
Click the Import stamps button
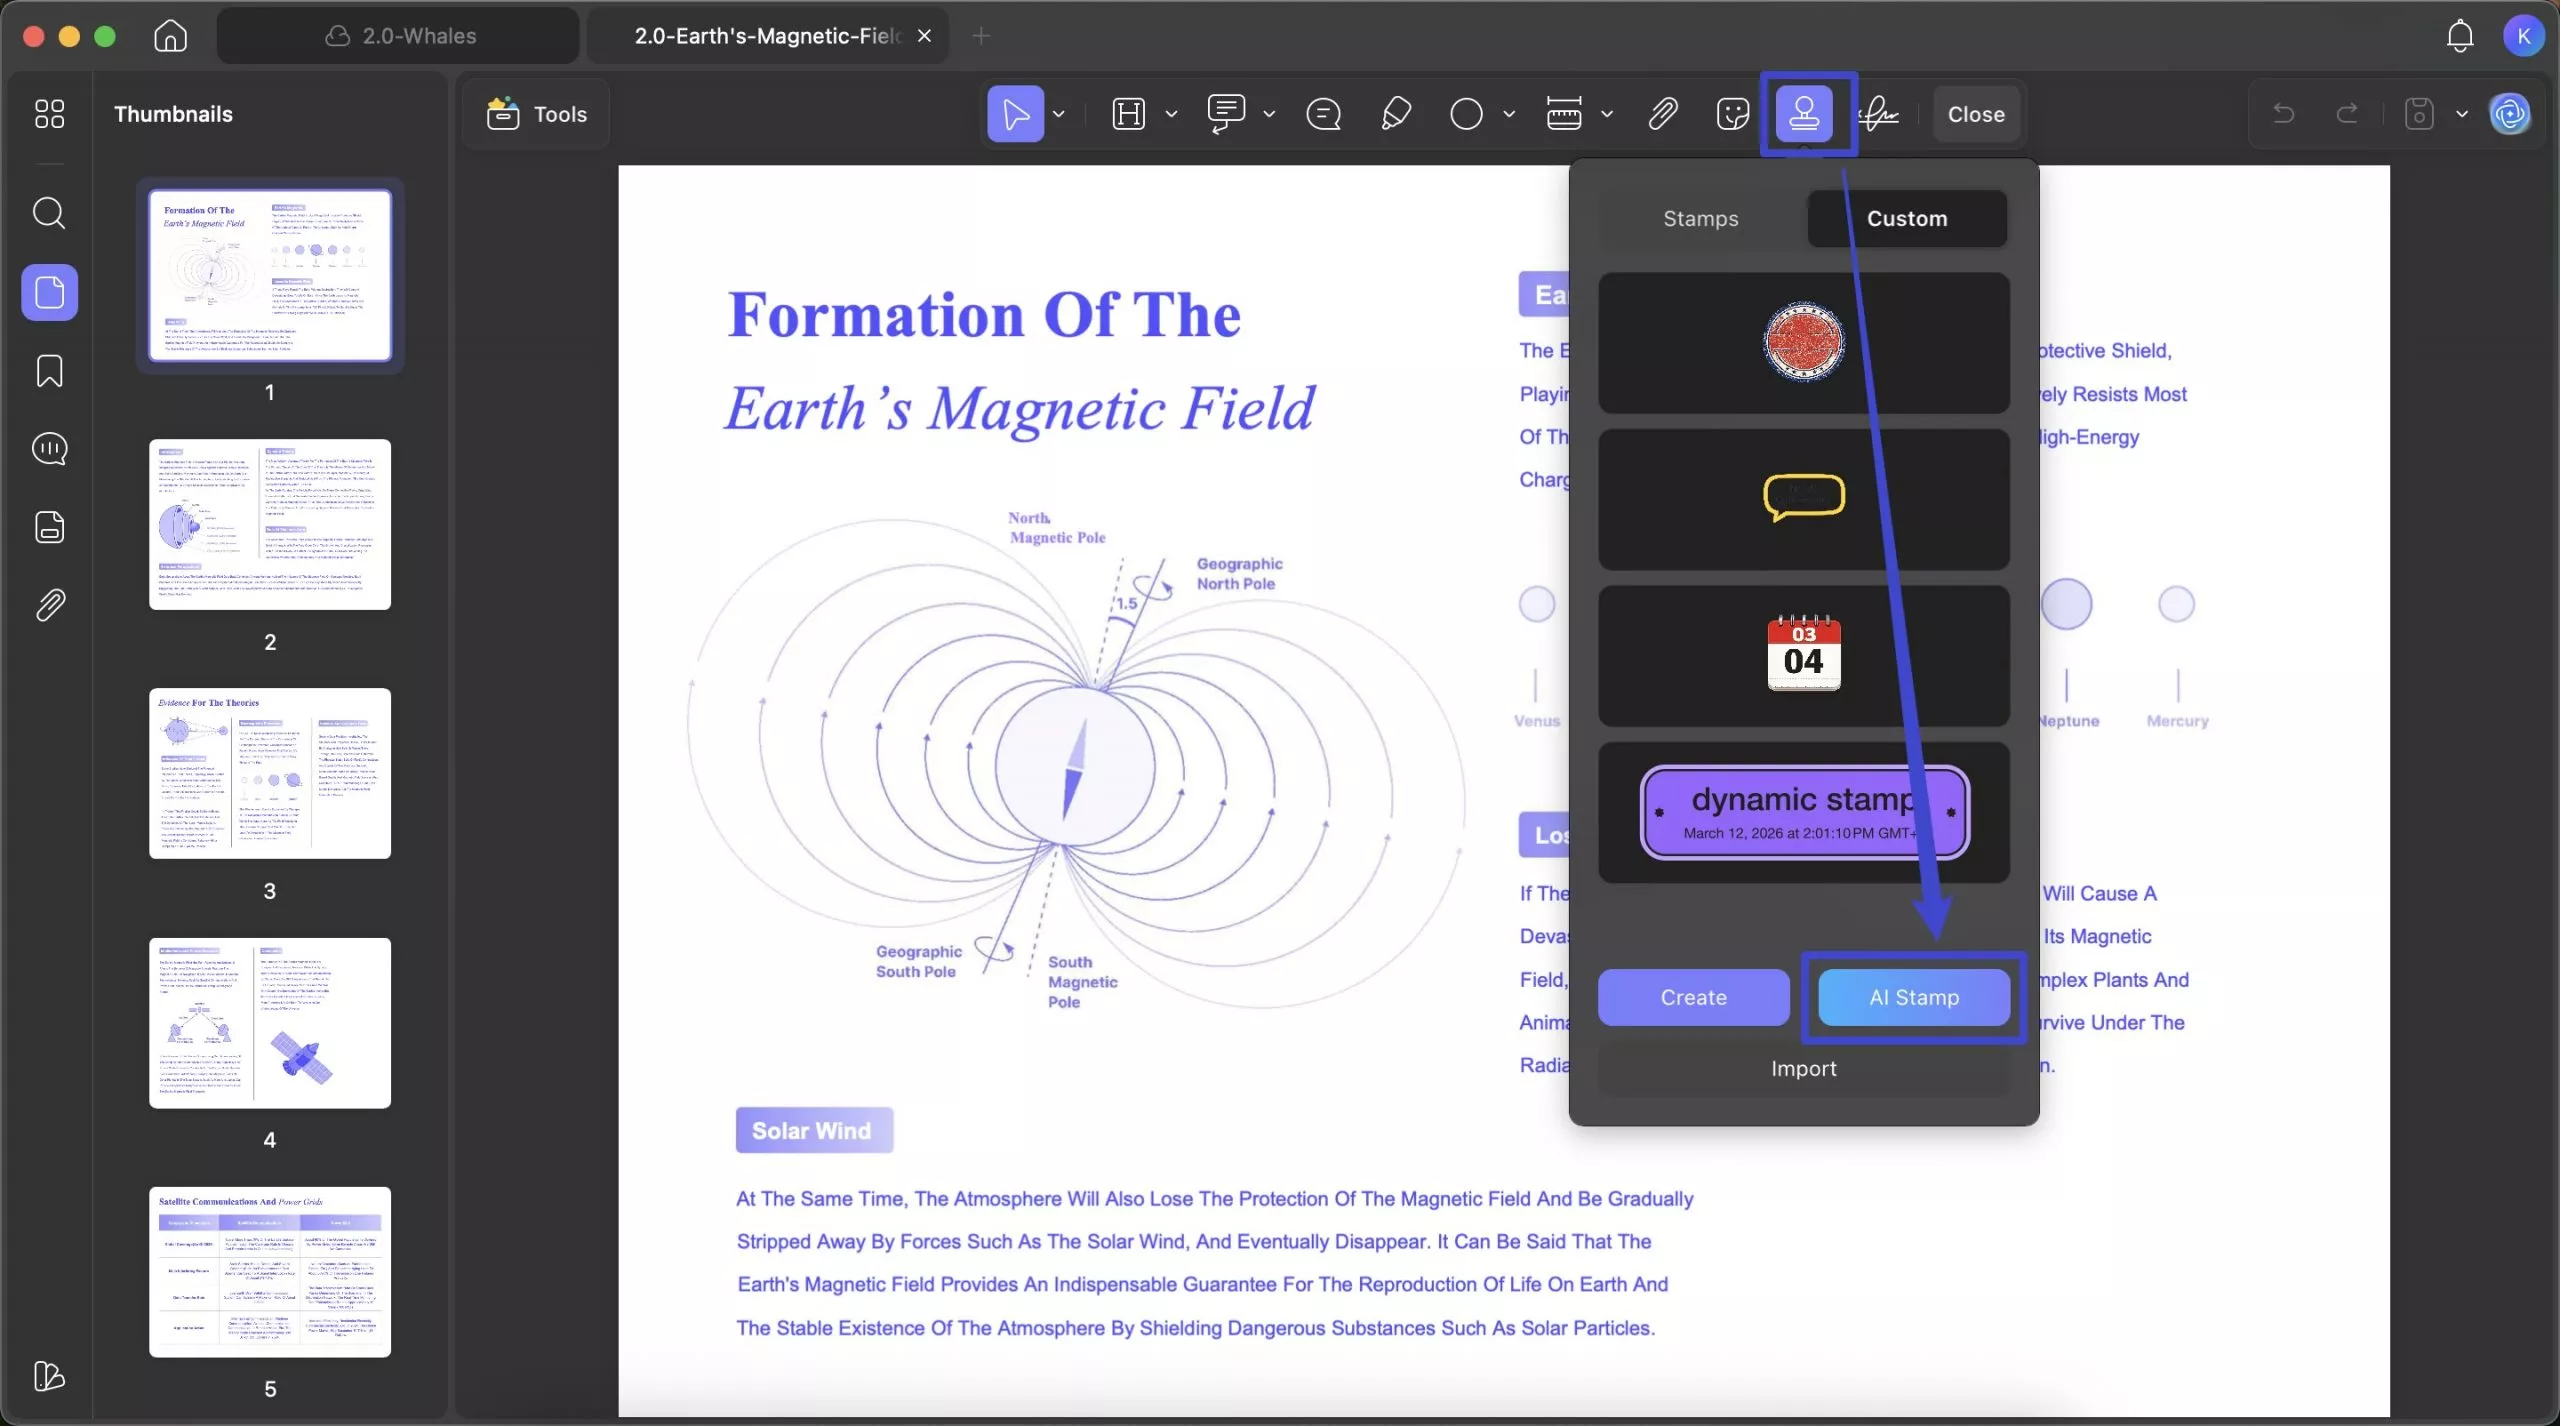point(1804,1068)
